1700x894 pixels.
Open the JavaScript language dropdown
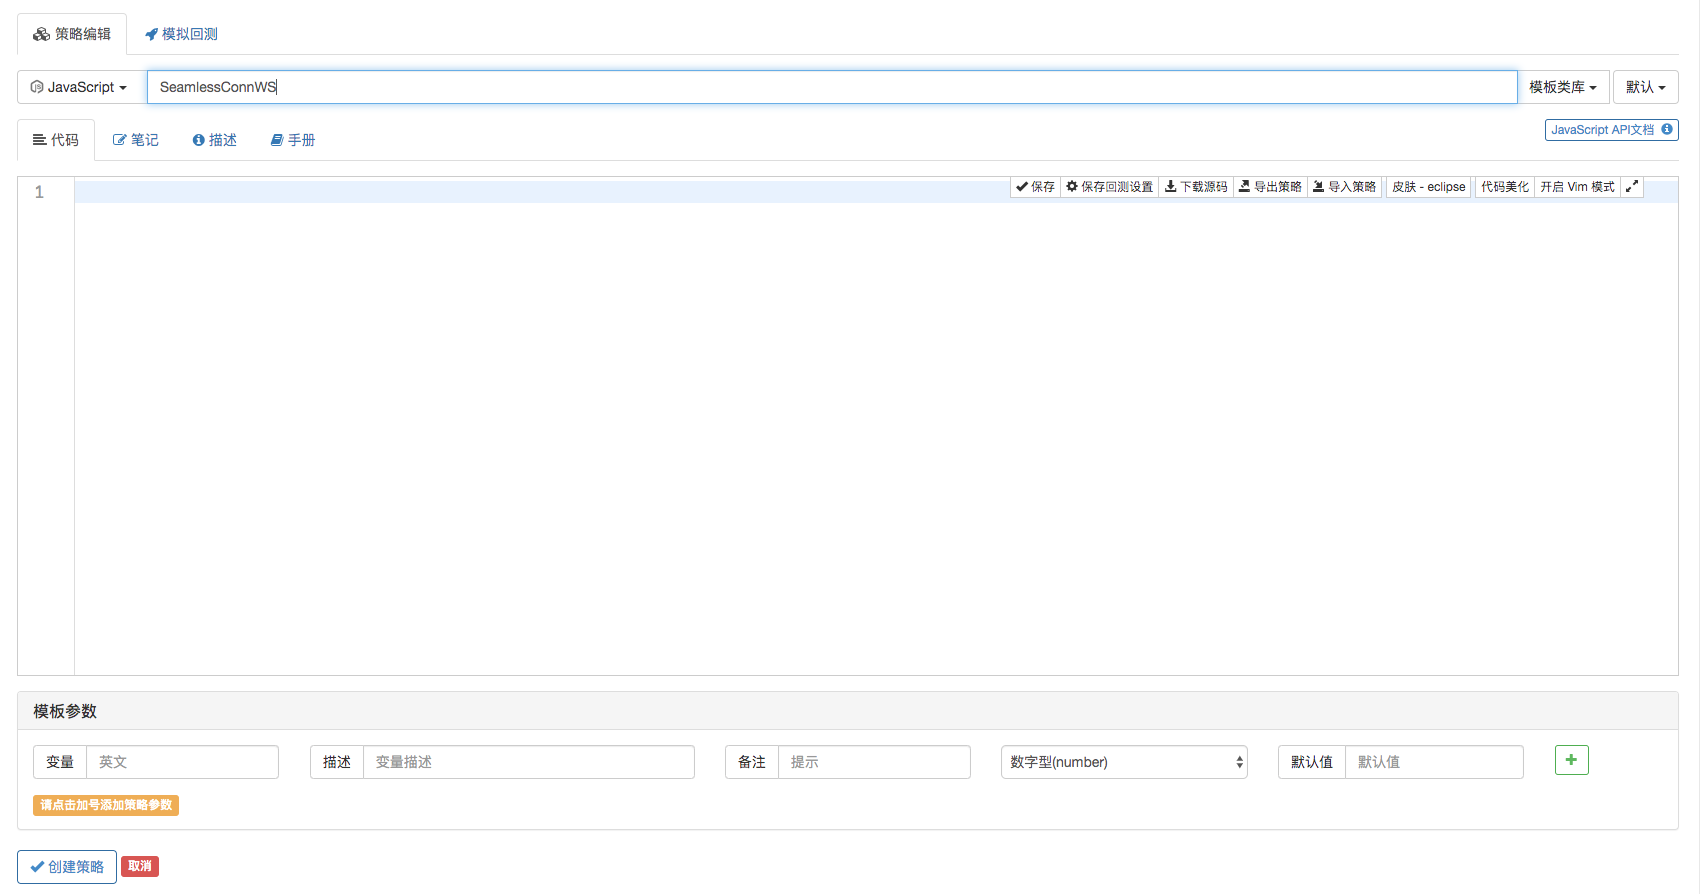click(79, 87)
